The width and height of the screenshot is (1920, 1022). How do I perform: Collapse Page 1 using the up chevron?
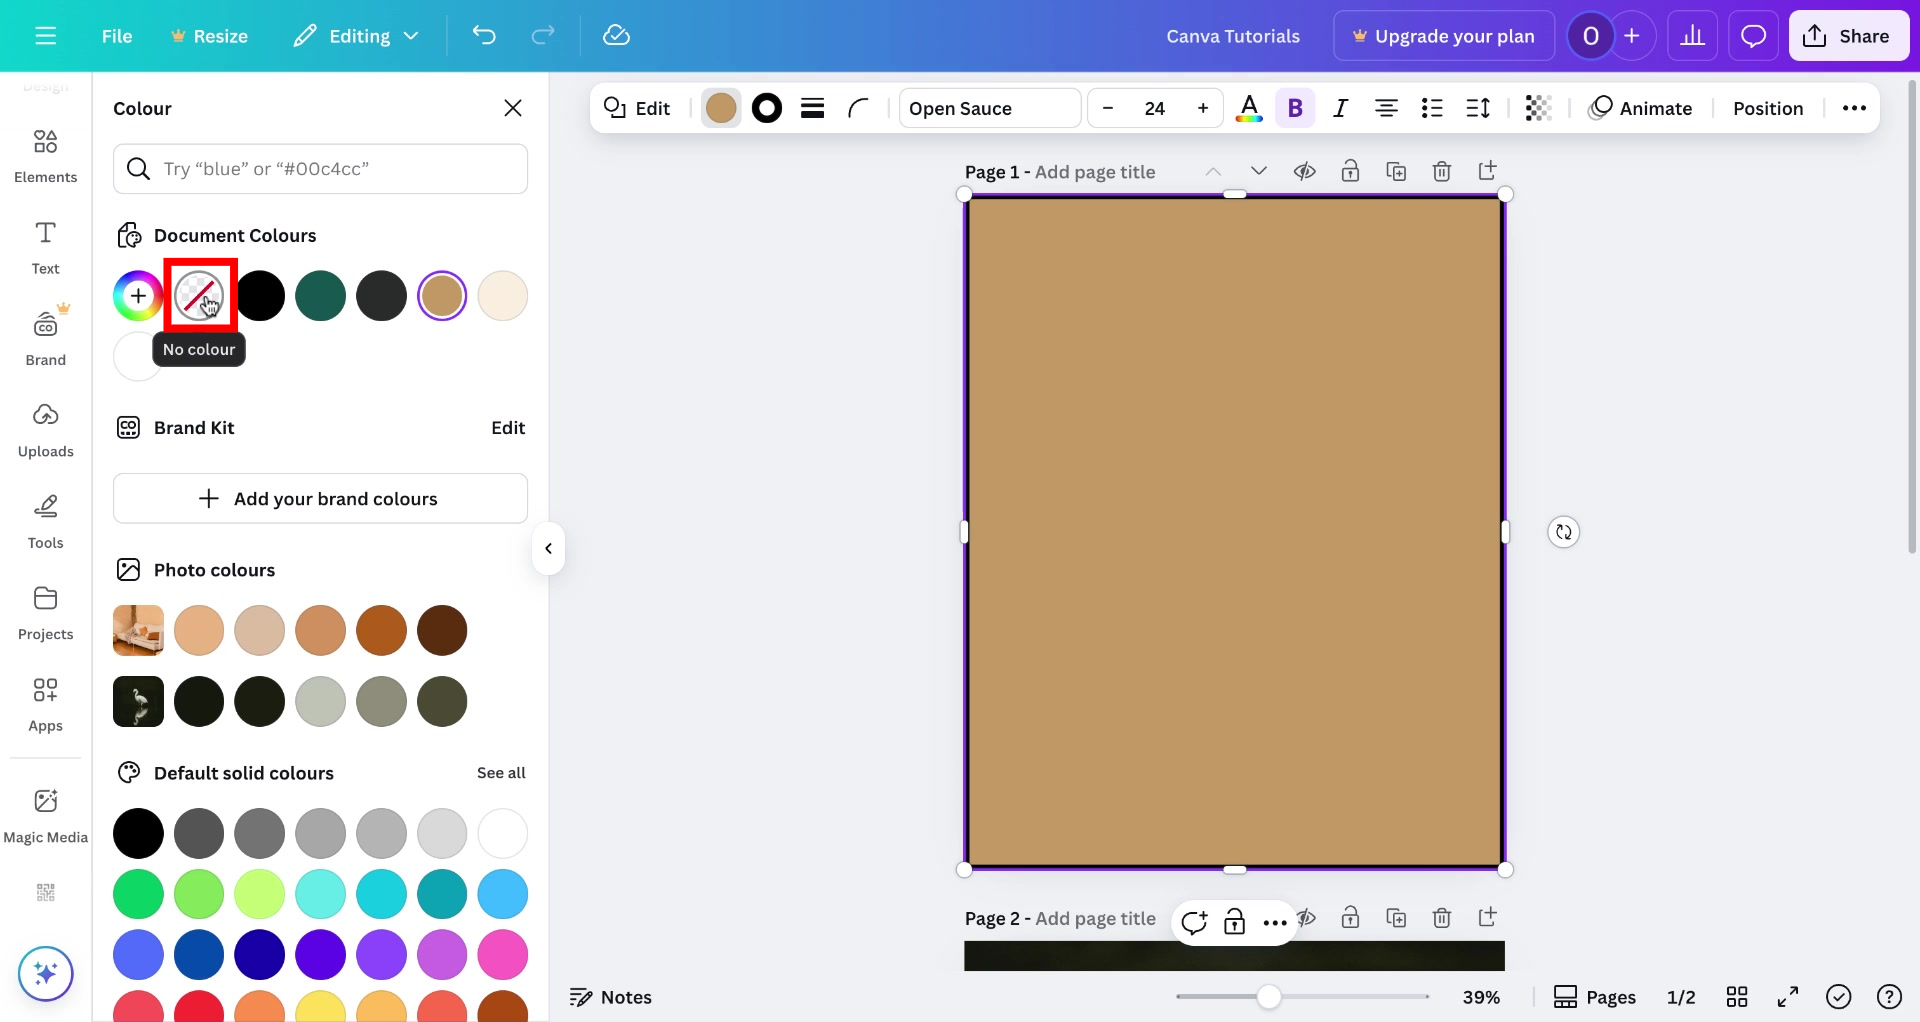[1212, 171]
